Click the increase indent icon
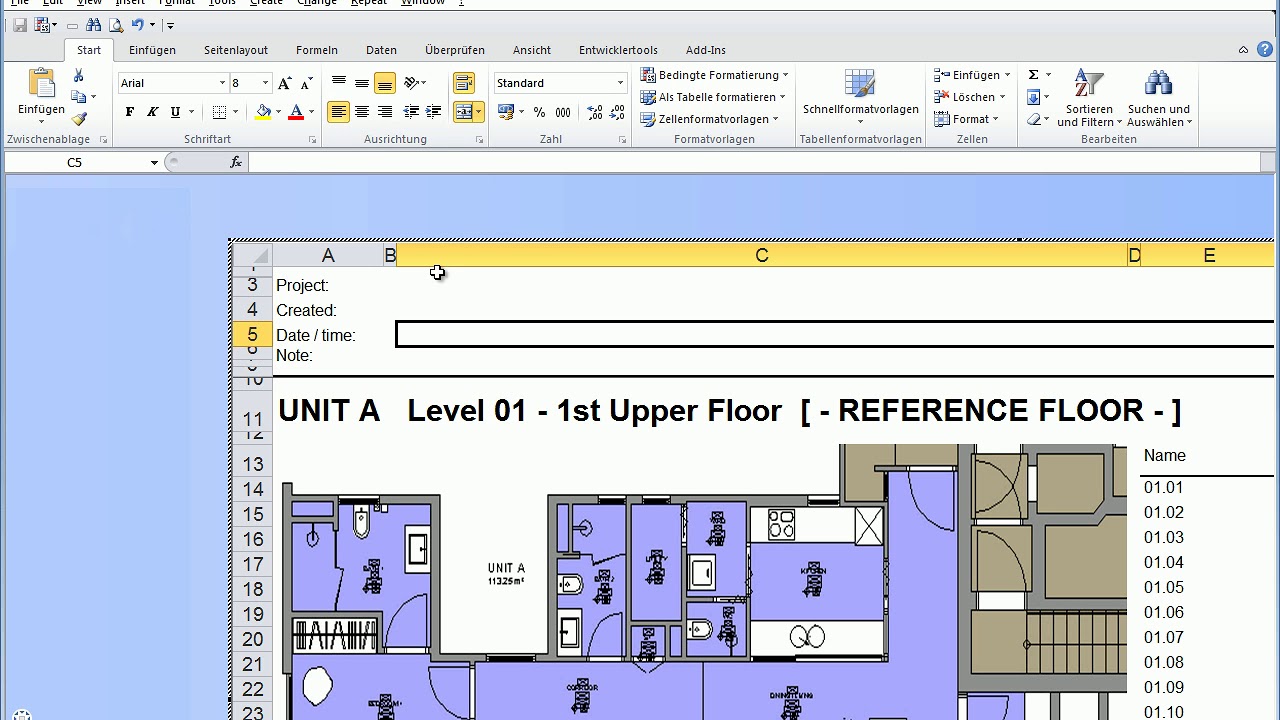Screen dimensions: 1280x720 coord(433,112)
